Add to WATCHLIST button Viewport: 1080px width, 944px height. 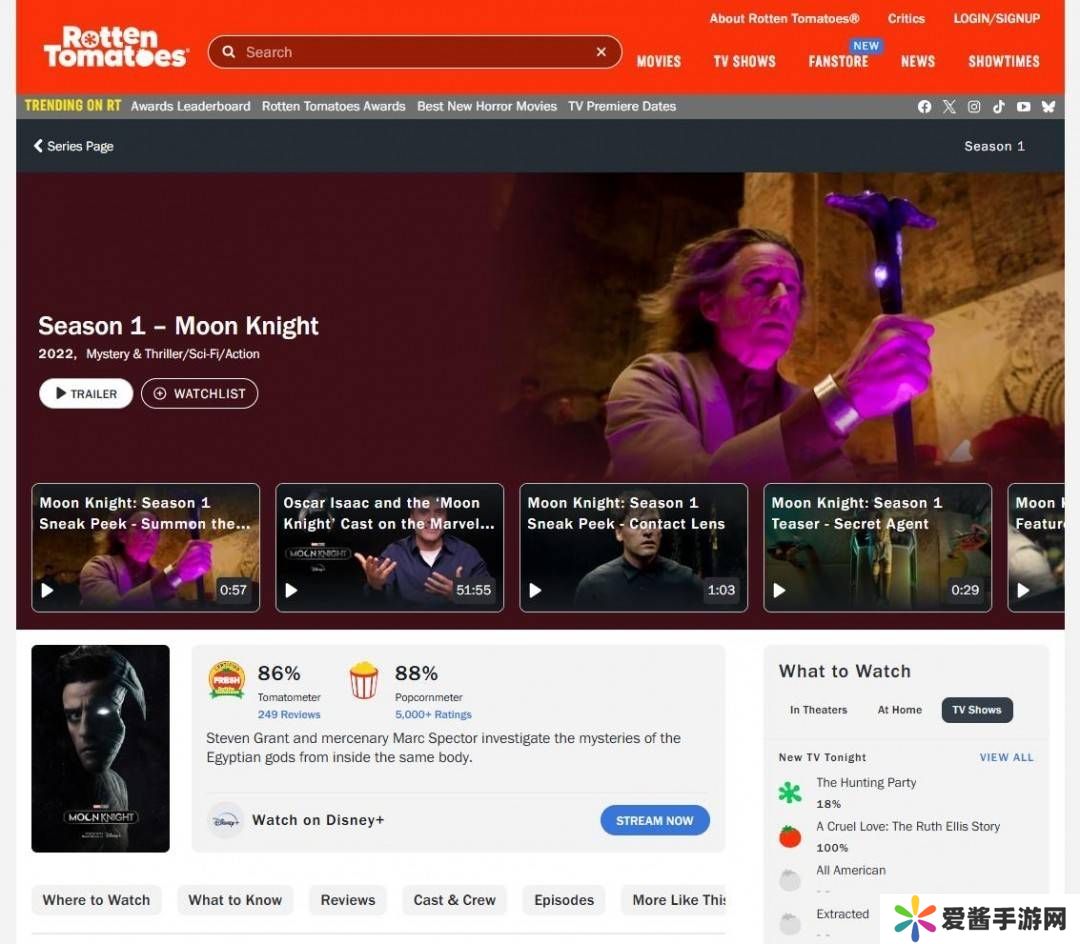(x=199, y=394)
